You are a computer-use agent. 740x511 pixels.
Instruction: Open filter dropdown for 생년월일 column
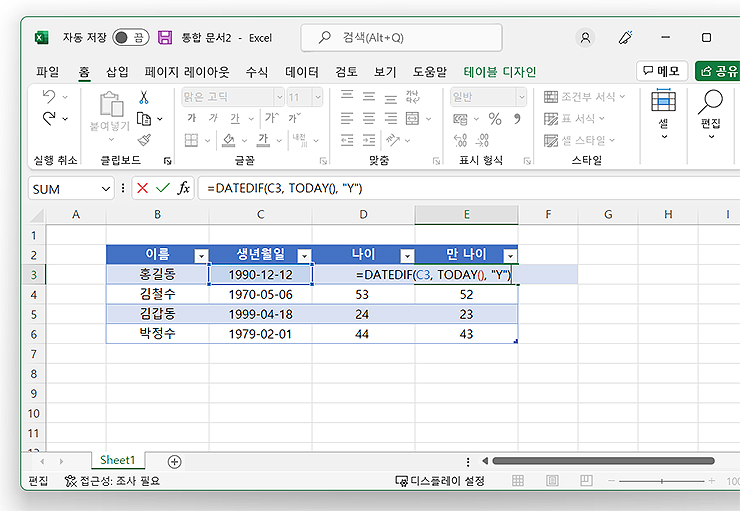pos(304,256)
